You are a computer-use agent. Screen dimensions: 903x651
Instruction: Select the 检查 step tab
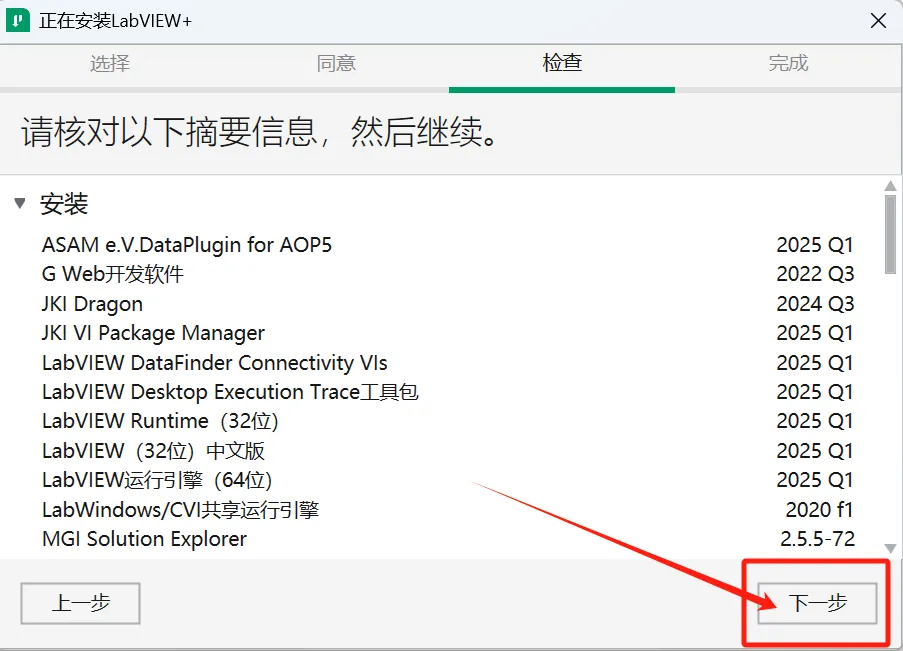tap(562, 63)
